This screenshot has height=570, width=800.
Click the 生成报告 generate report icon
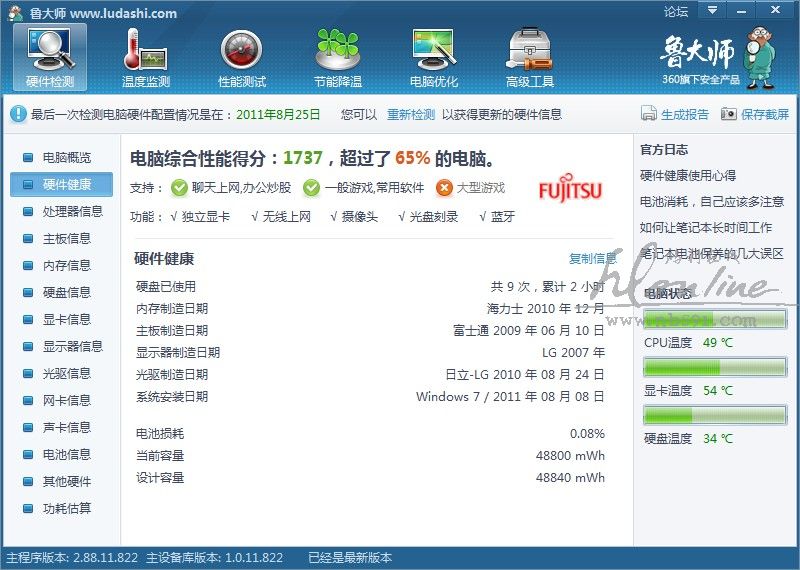click(x=649, y=114)
